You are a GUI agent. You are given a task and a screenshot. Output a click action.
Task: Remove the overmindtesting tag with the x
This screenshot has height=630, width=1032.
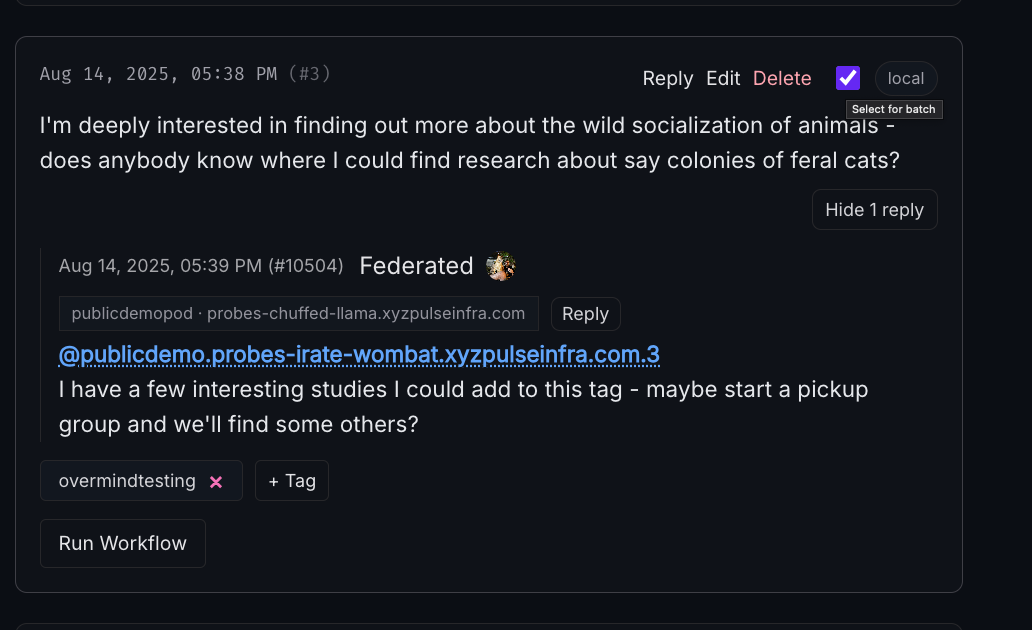point(216,481)
